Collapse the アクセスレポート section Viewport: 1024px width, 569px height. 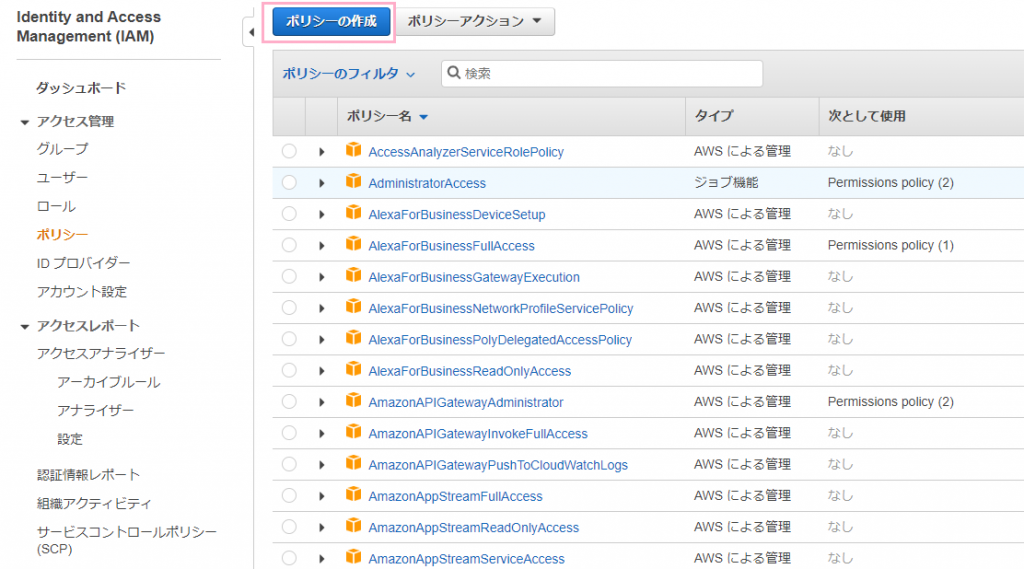pos(25,327)
